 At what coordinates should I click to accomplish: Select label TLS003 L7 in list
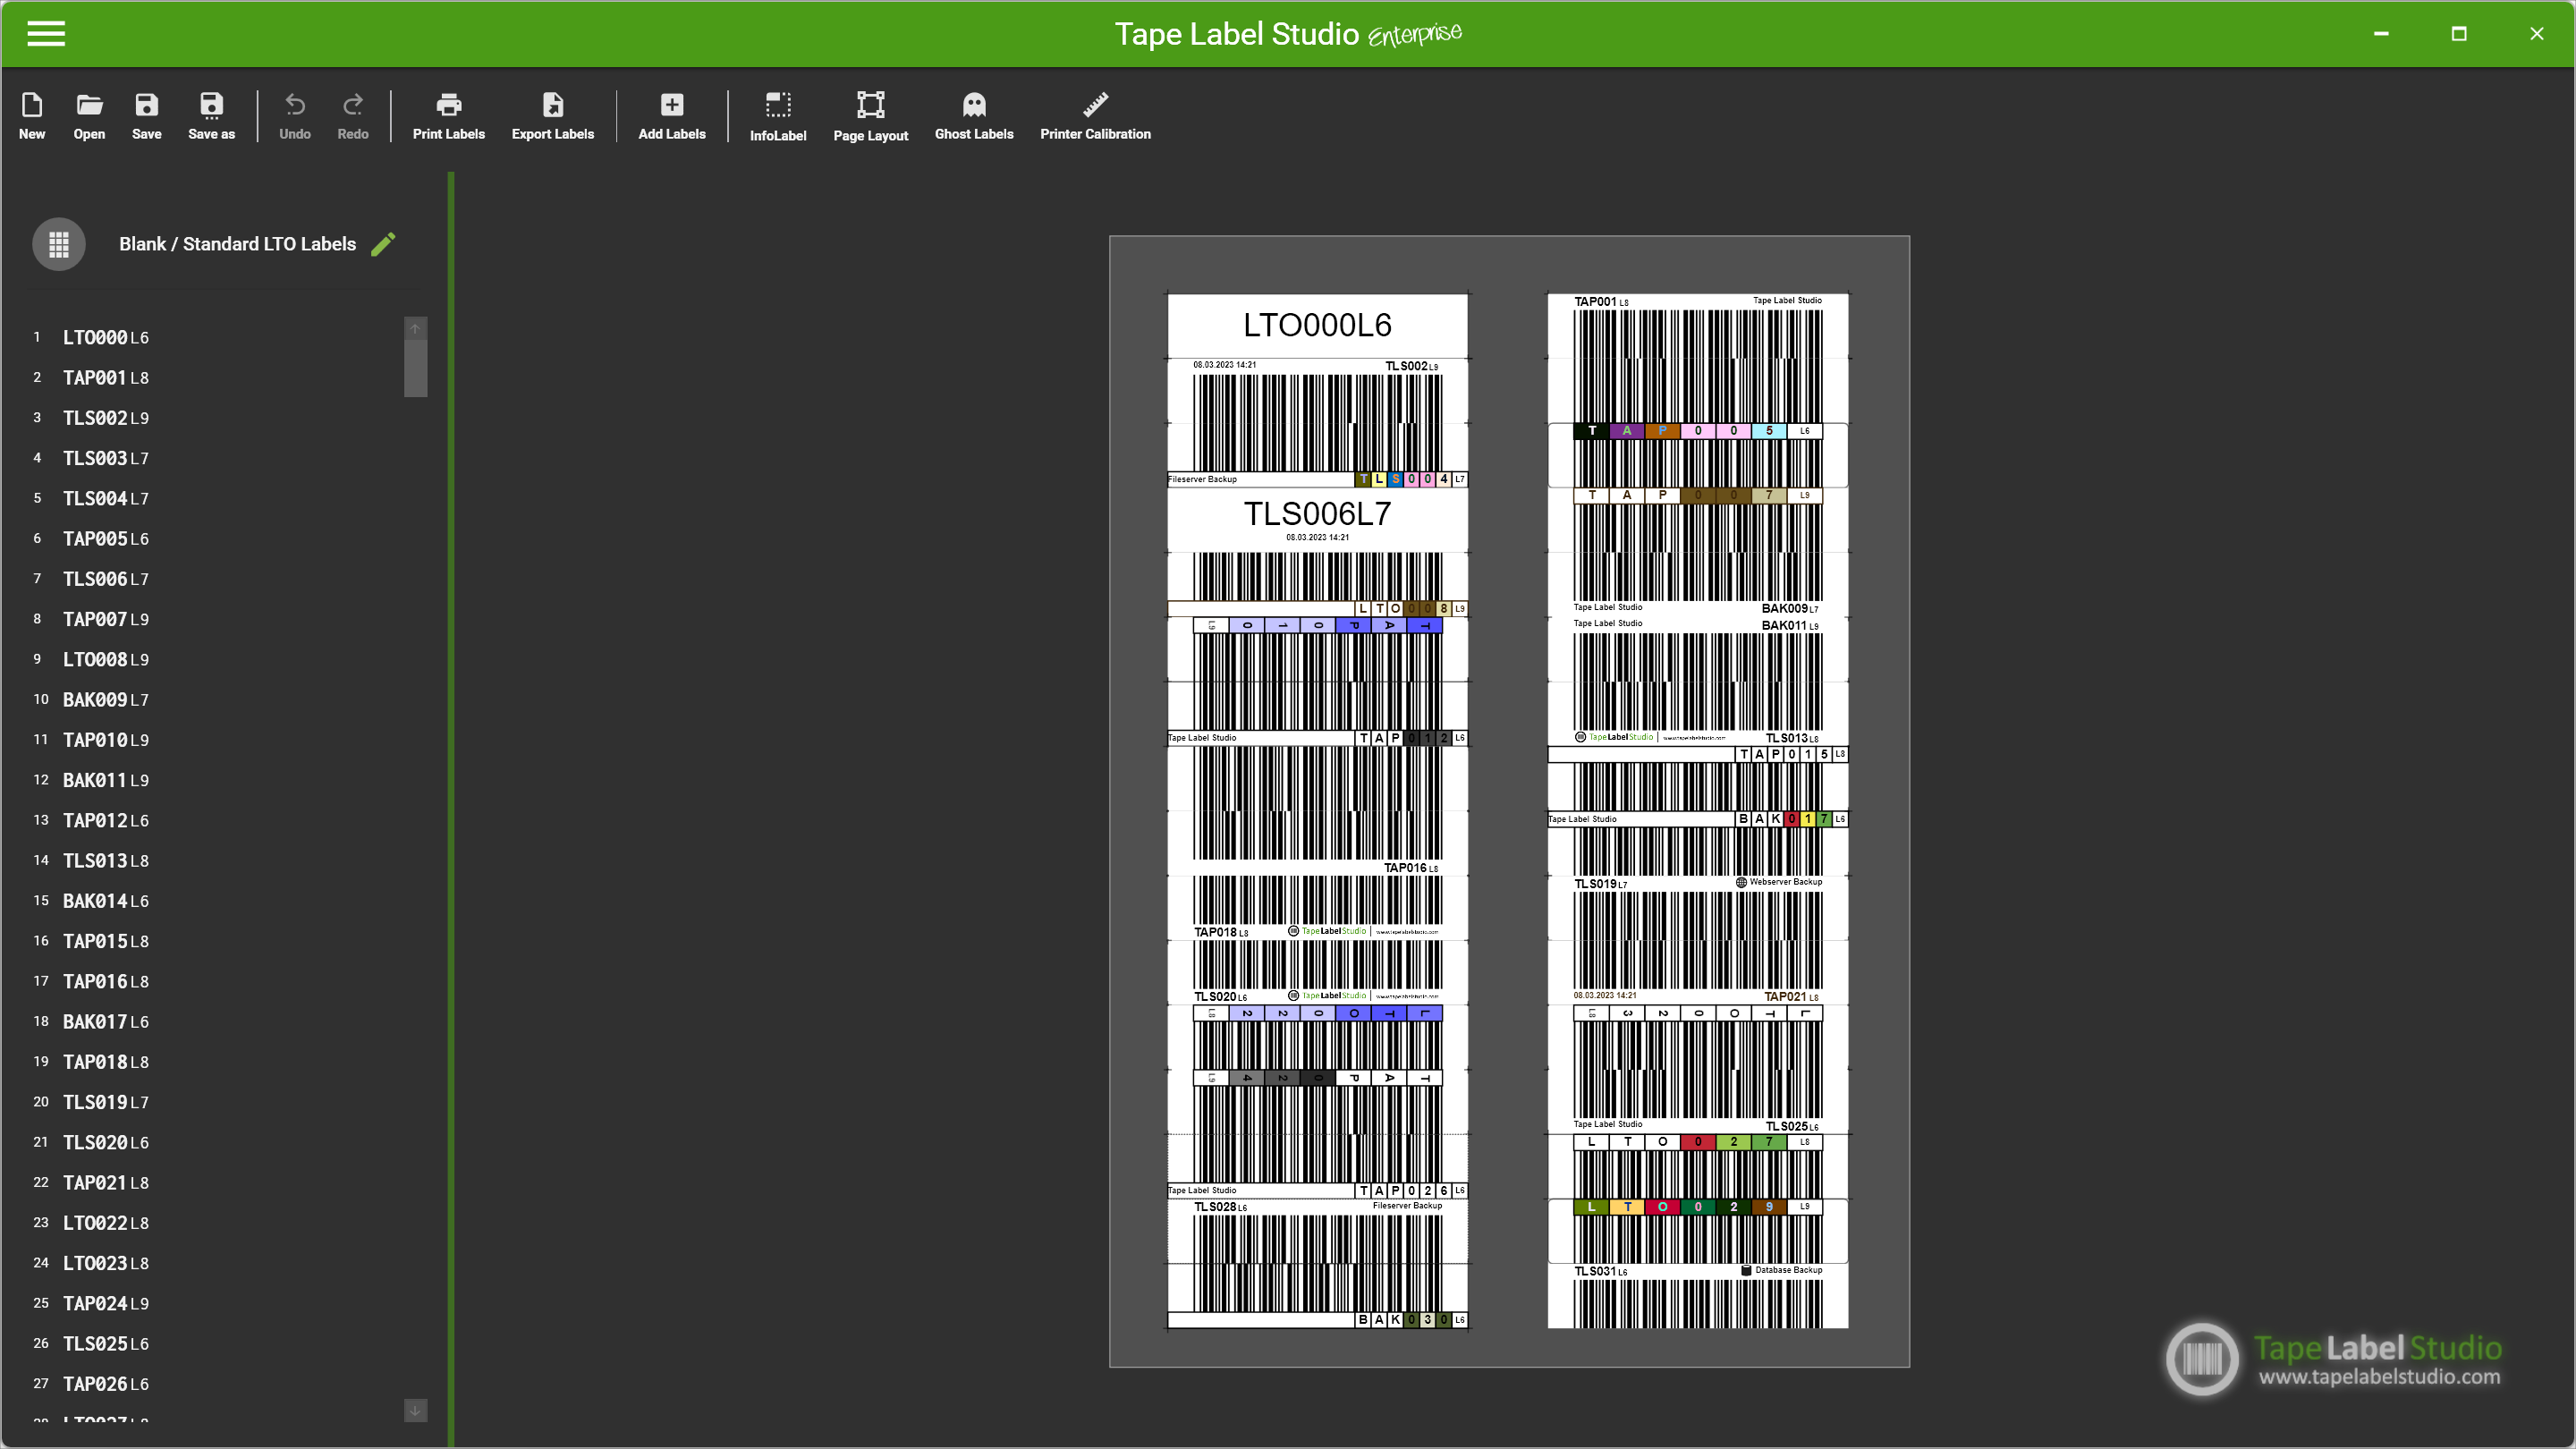(105, 458)
